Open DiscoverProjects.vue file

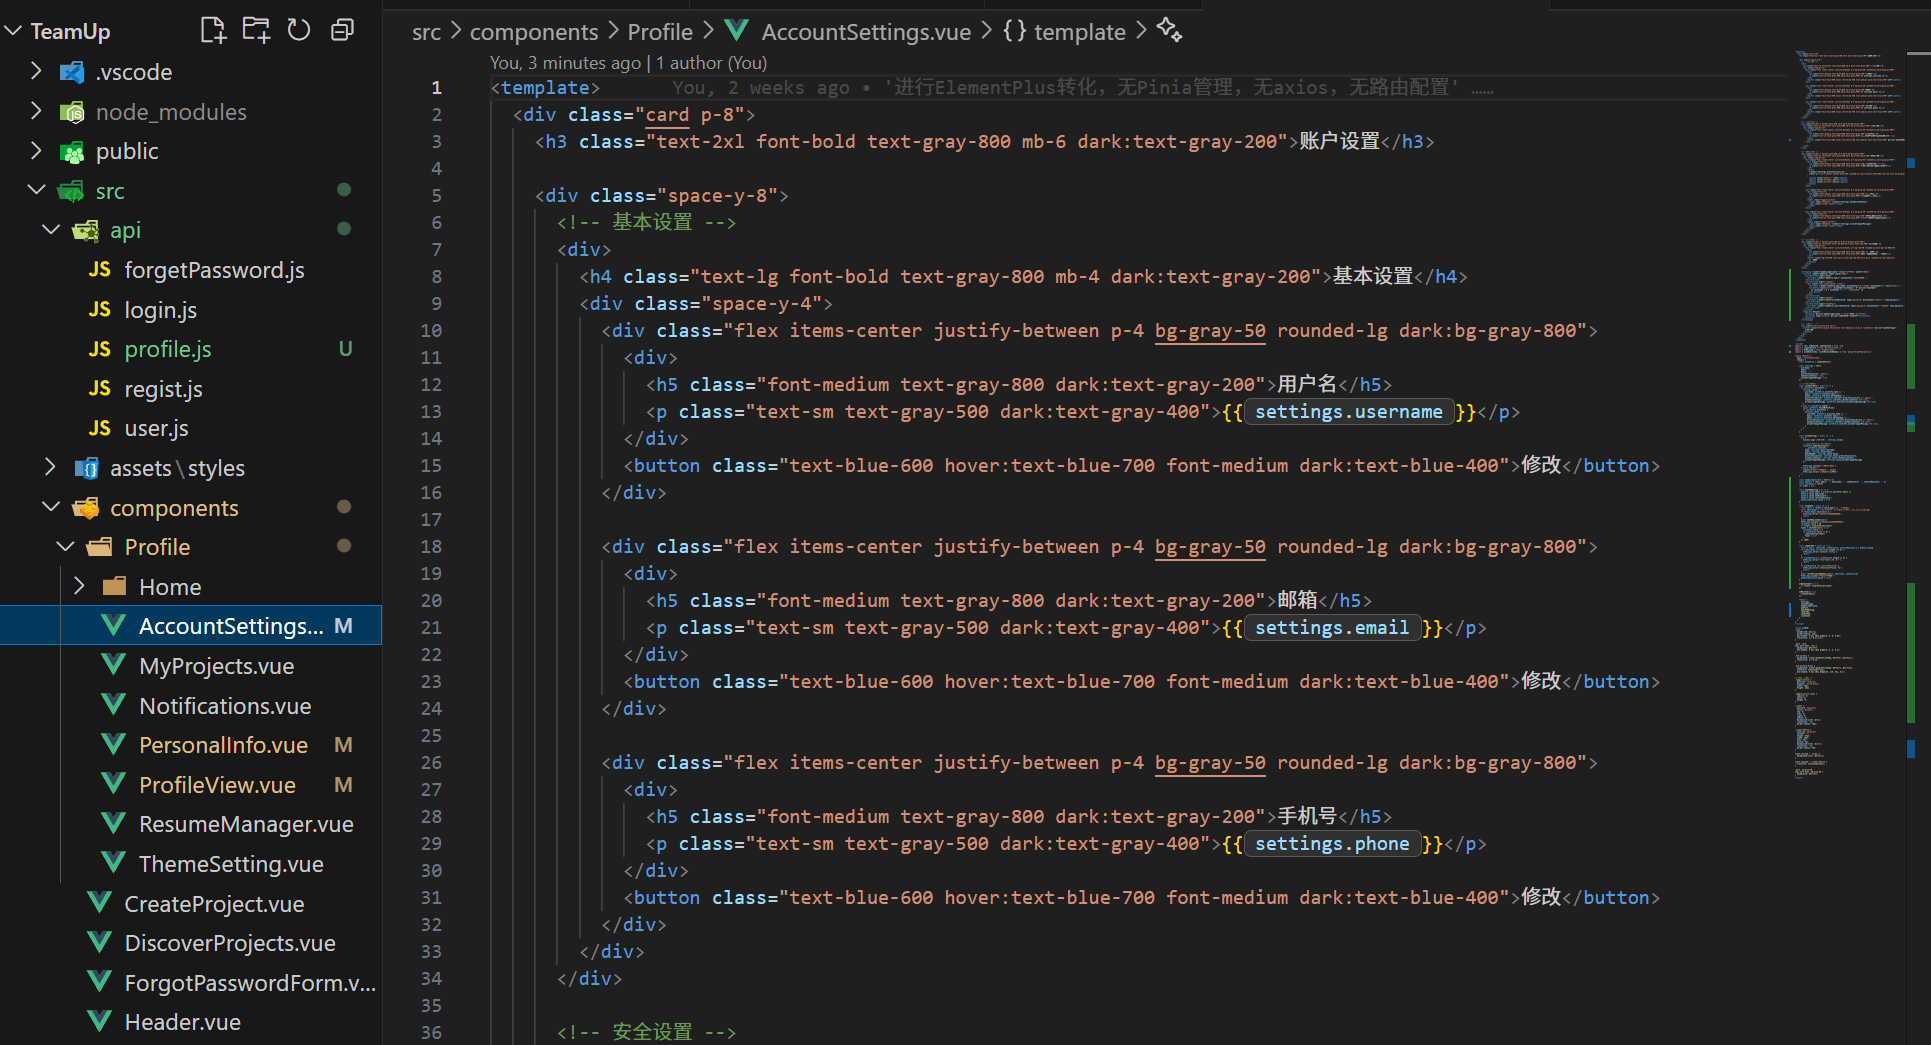230,943
